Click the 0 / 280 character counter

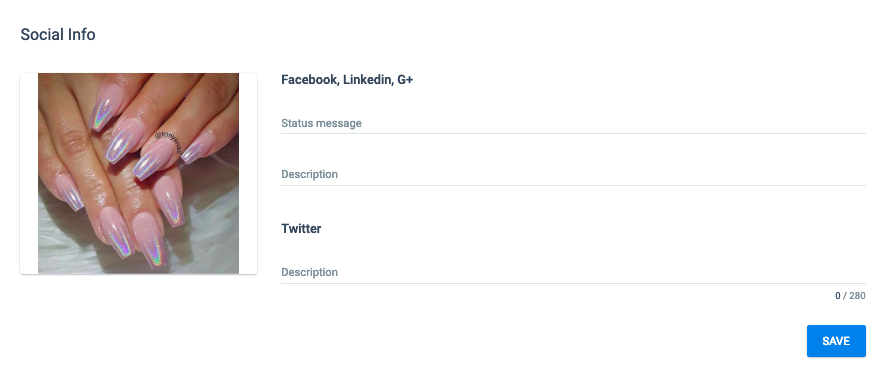tap(850, 295)
